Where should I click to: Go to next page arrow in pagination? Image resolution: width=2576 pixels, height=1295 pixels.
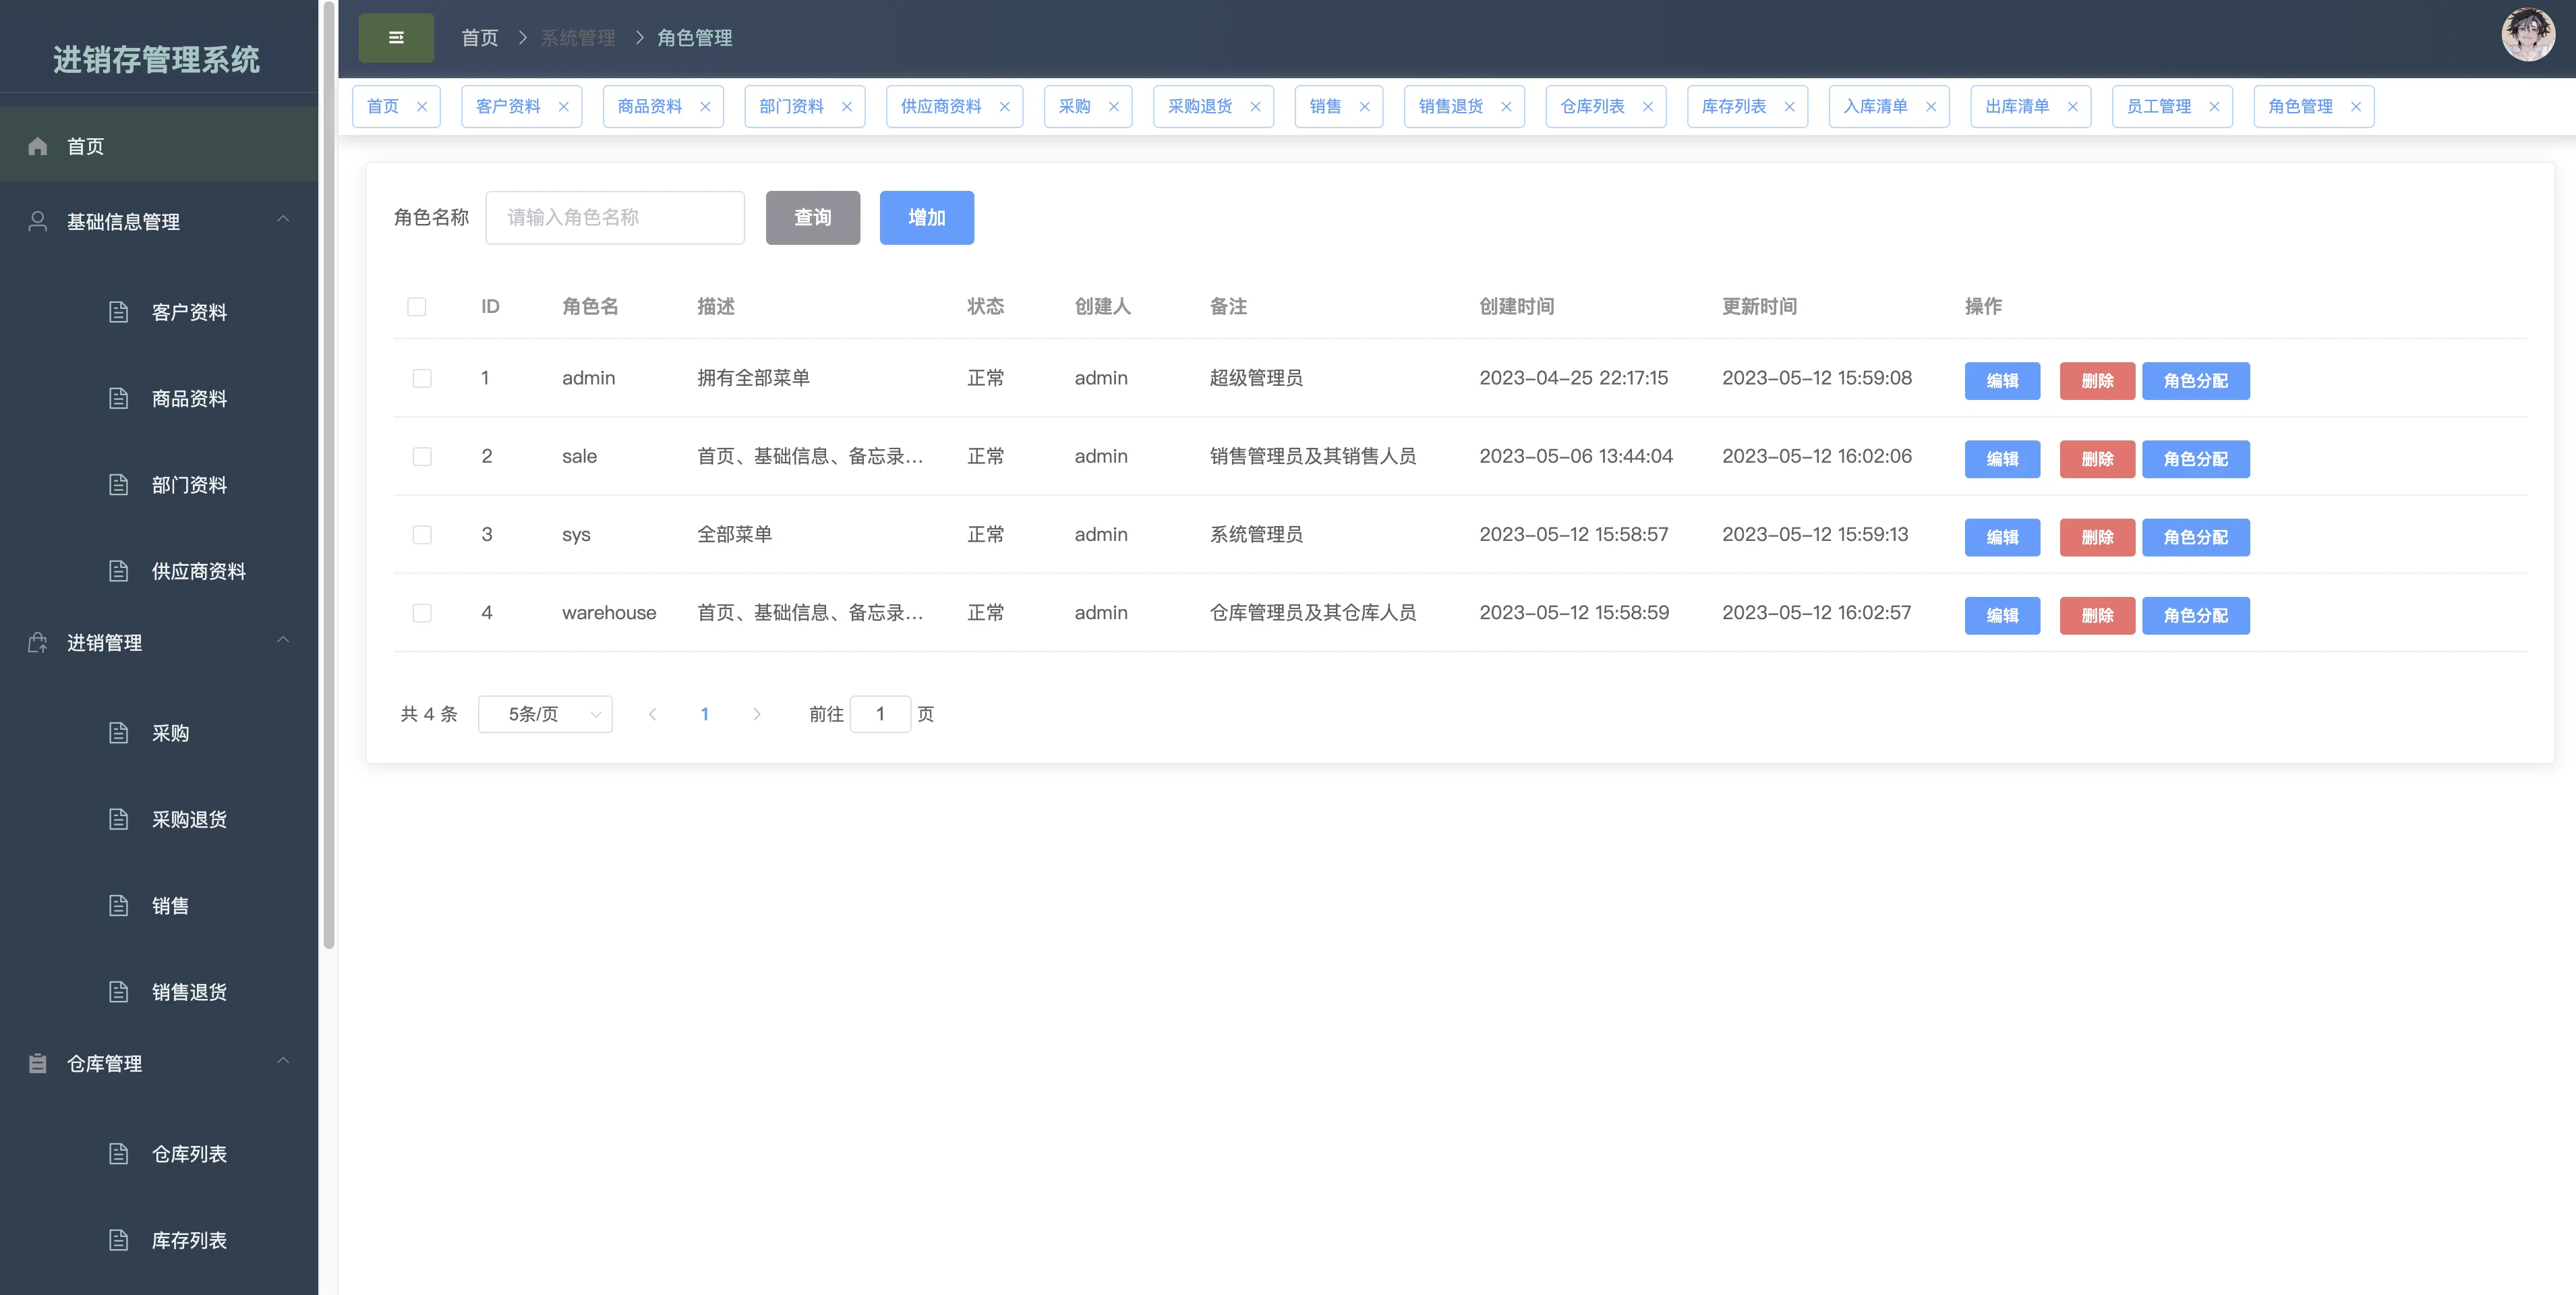click(x=756, y=714)
